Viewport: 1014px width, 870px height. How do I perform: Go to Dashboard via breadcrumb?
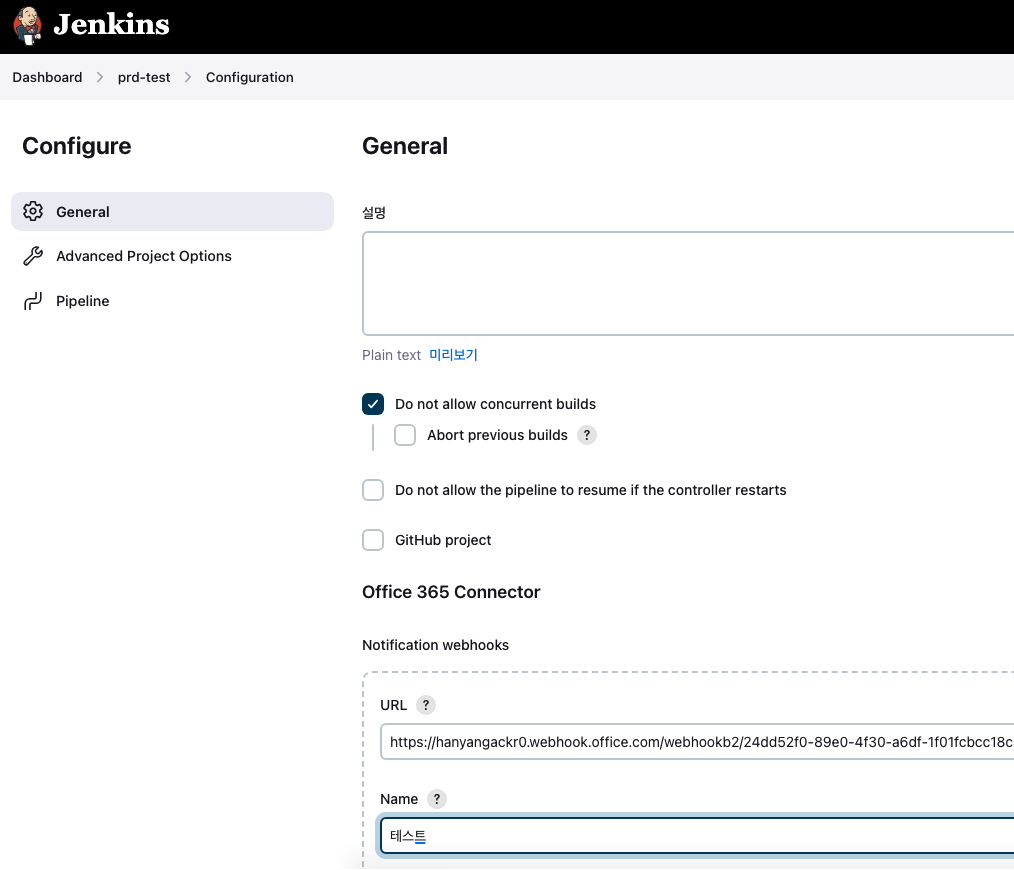(47, 77)
